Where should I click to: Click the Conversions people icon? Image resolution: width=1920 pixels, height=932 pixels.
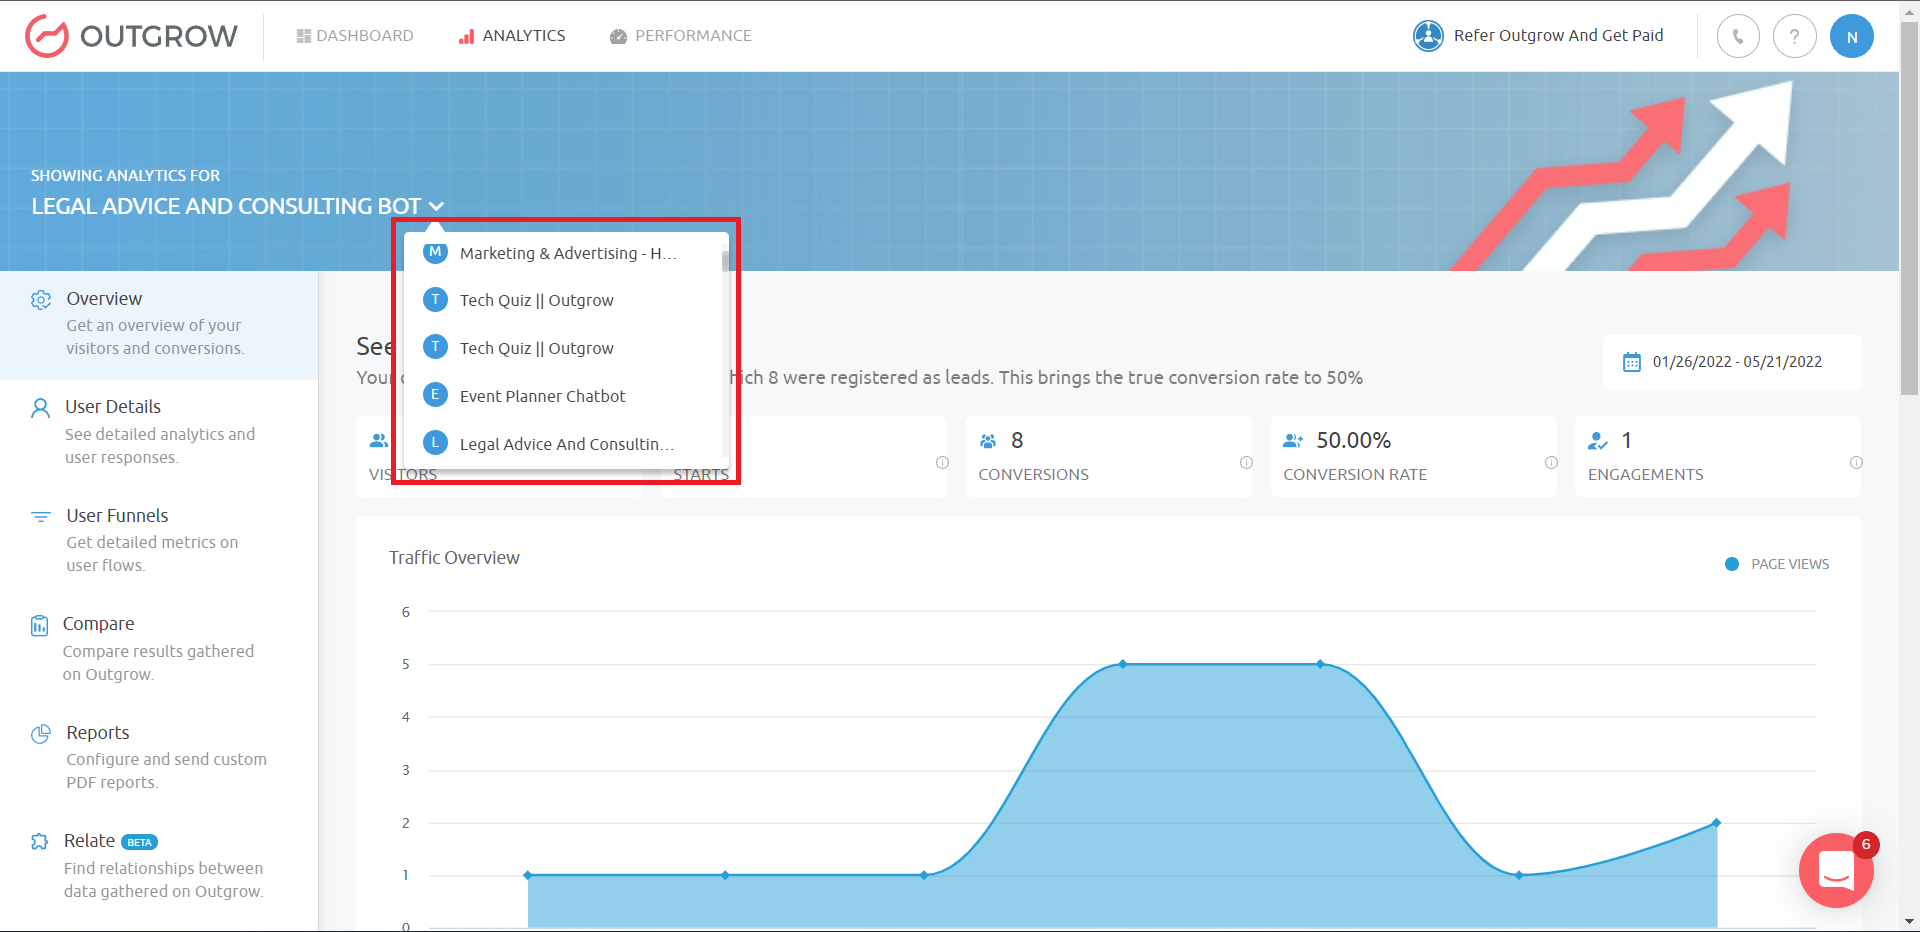[988, 441]
